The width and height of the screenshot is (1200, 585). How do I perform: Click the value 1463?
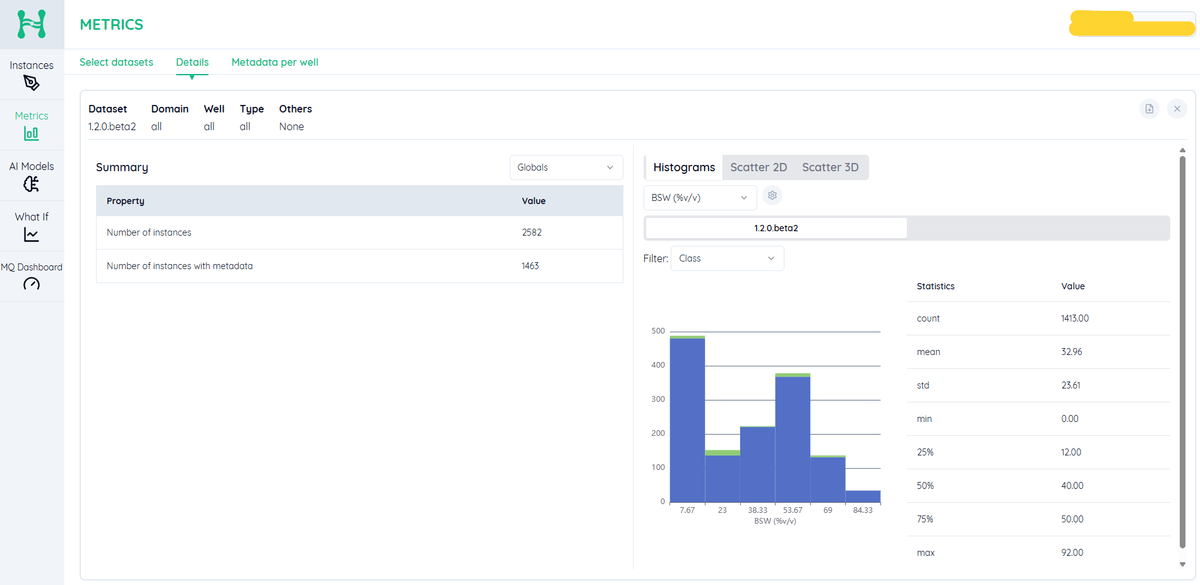(x=531, y=266)
